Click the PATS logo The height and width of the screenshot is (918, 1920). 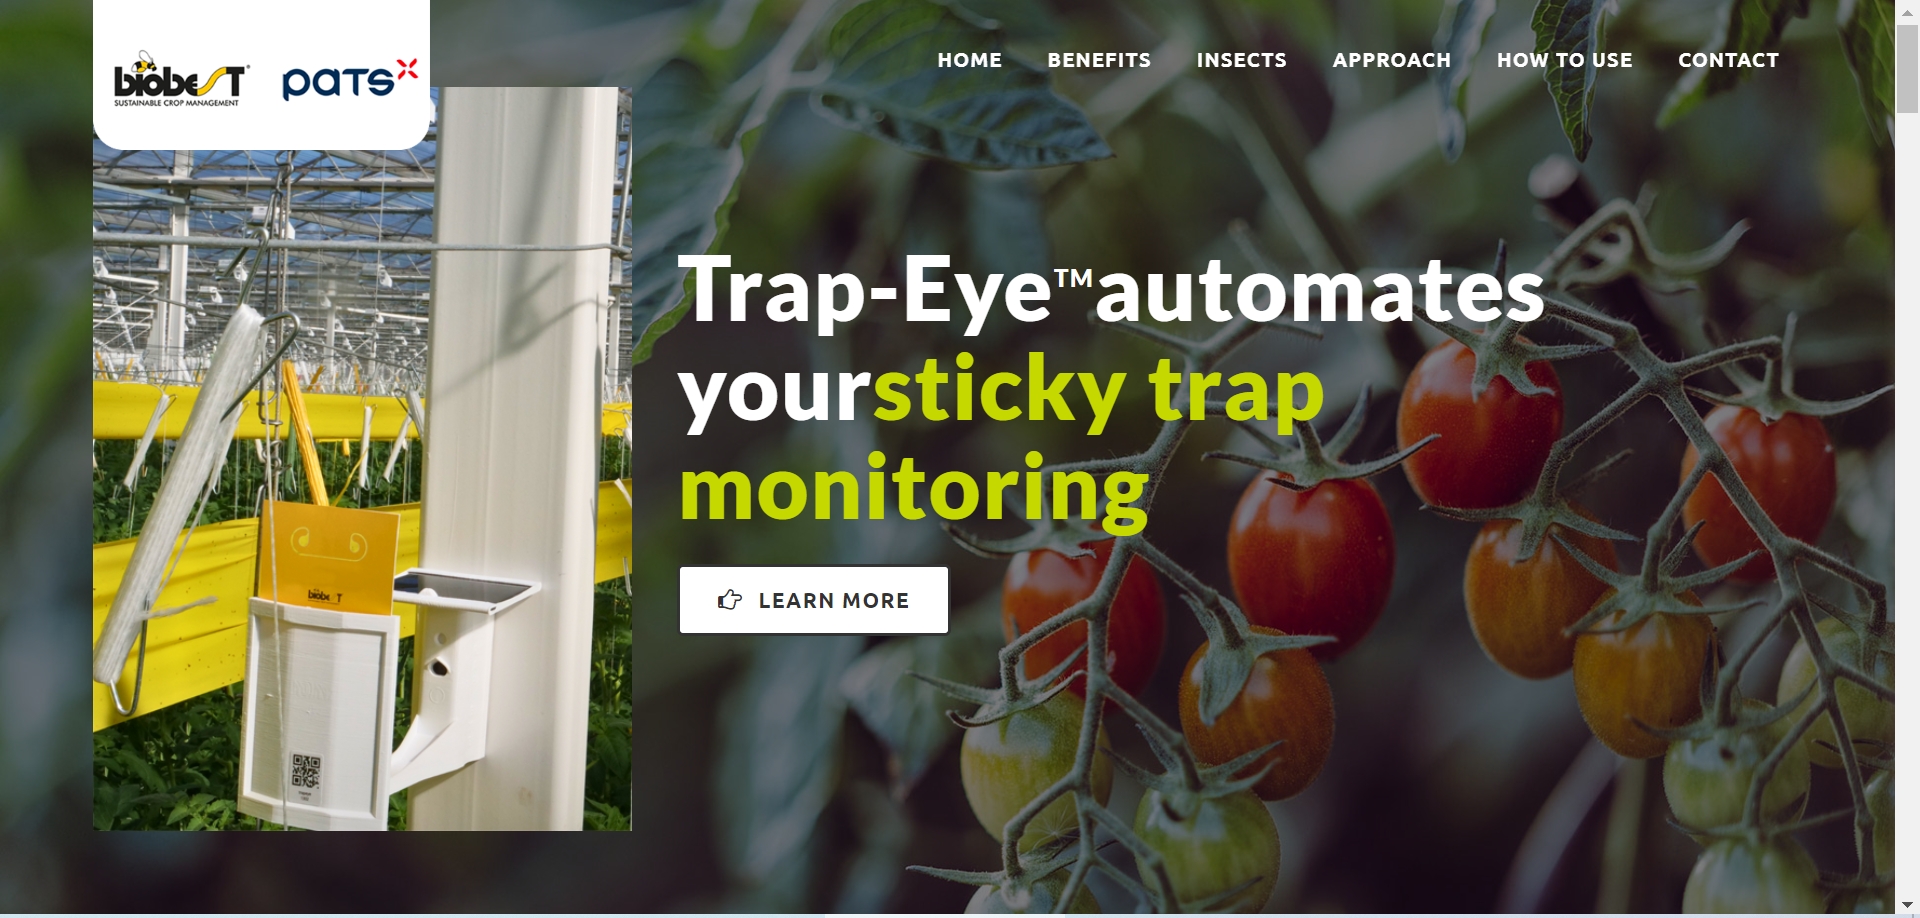(x=350, y=80)
